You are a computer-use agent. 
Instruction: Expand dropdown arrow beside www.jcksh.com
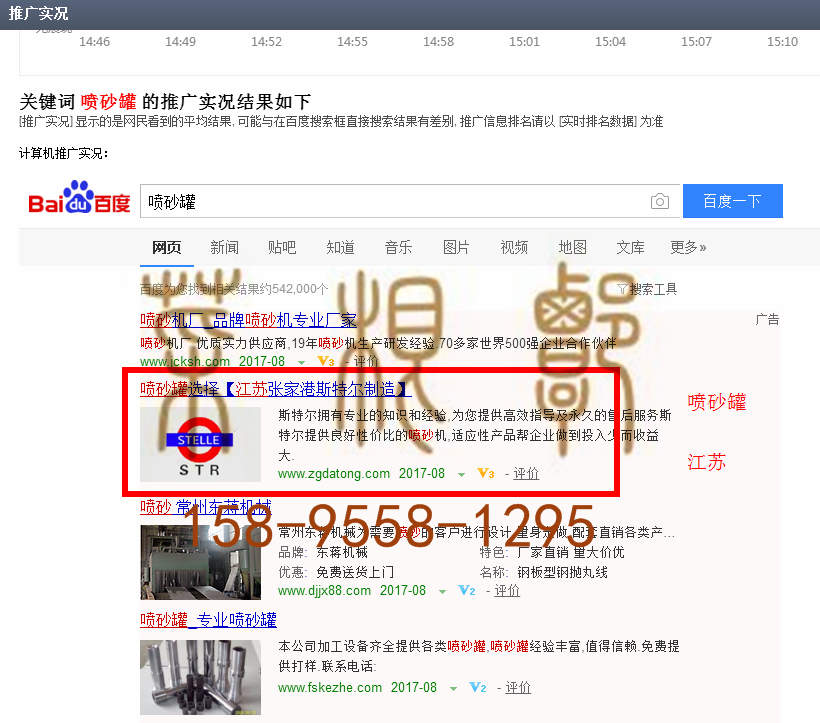[x=301, y=362]
